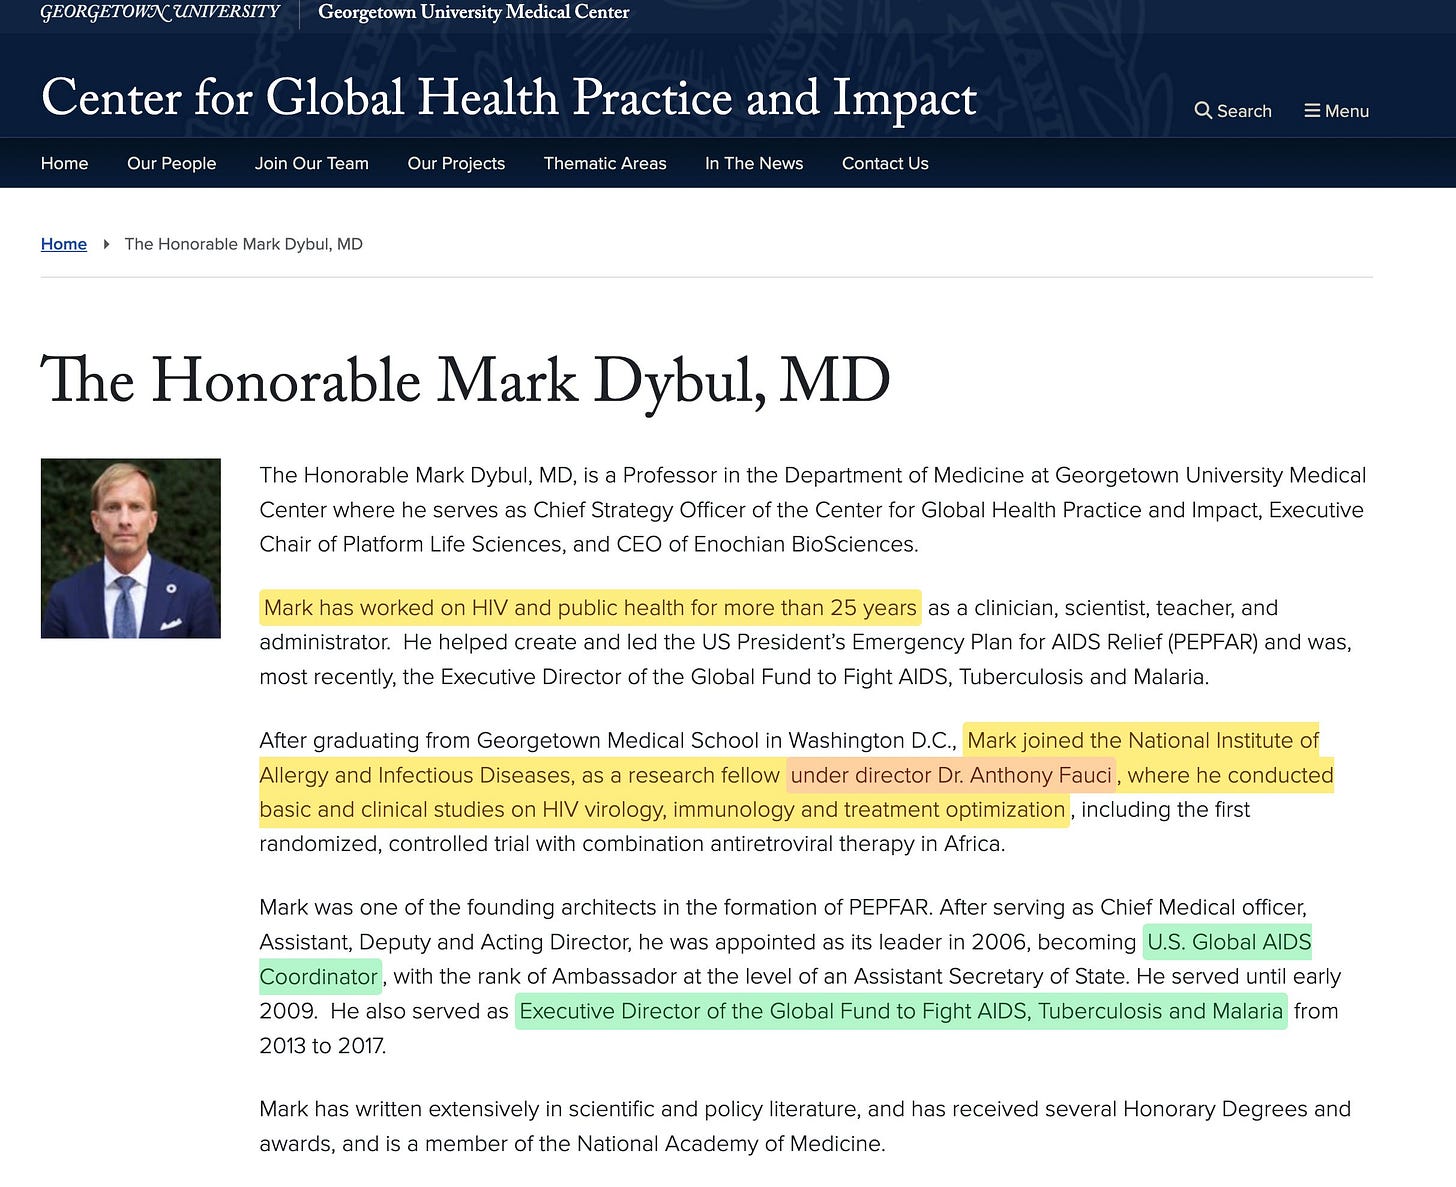
Task: Select Join Our Team in navigation
Action: [311, 163]
